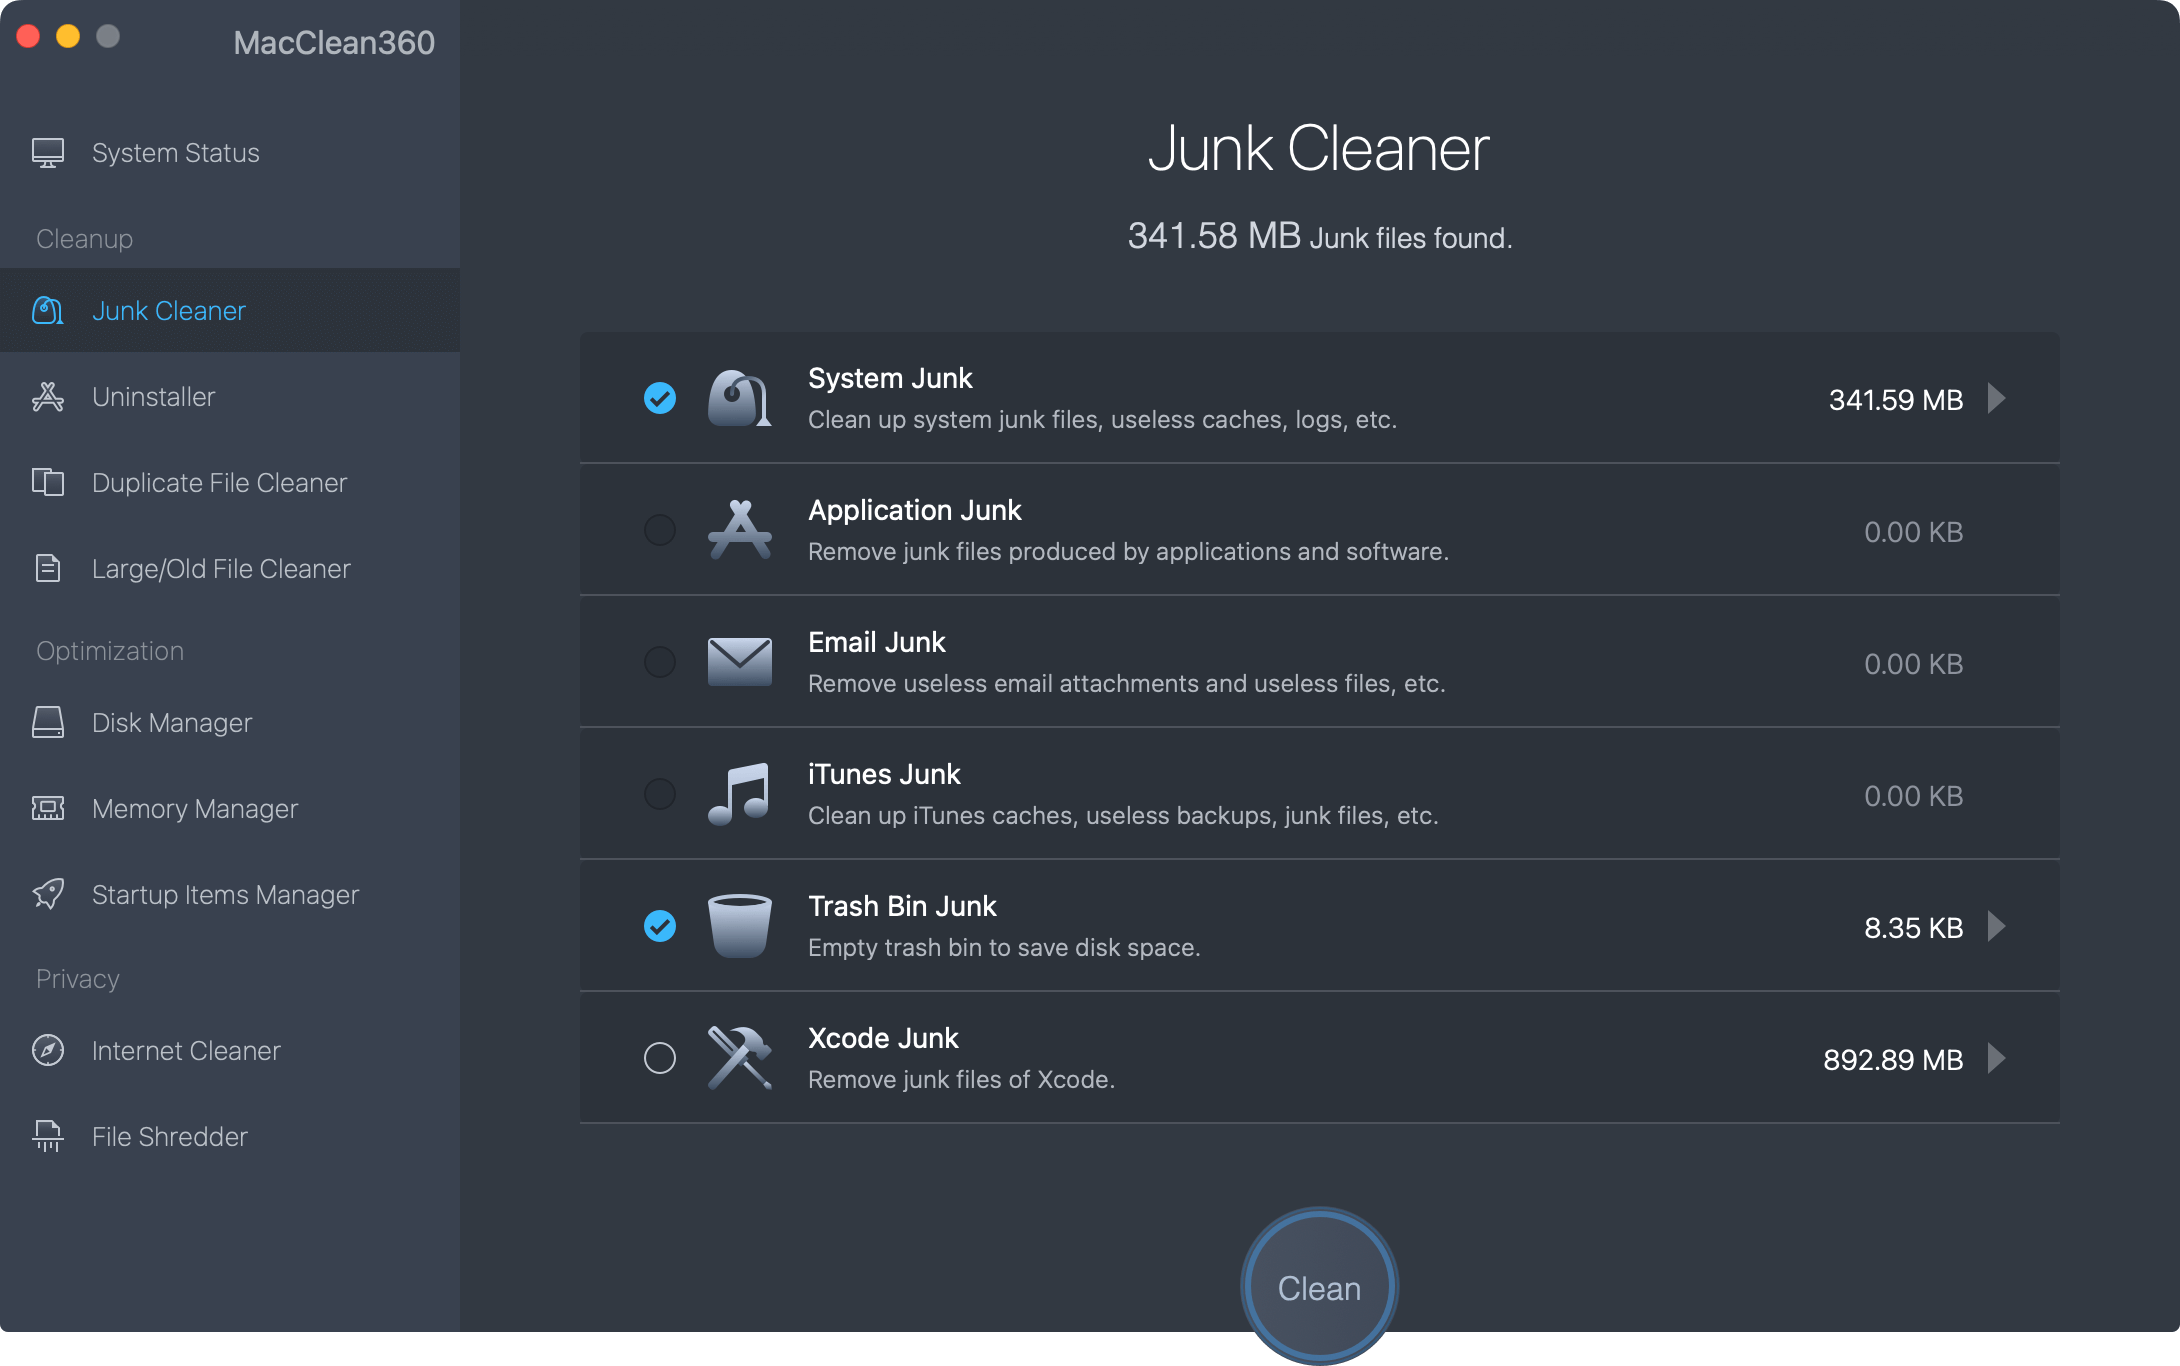2180x1366 pixels.
Task: Open the Internet Cleaner
Action: click(185, 1050)
